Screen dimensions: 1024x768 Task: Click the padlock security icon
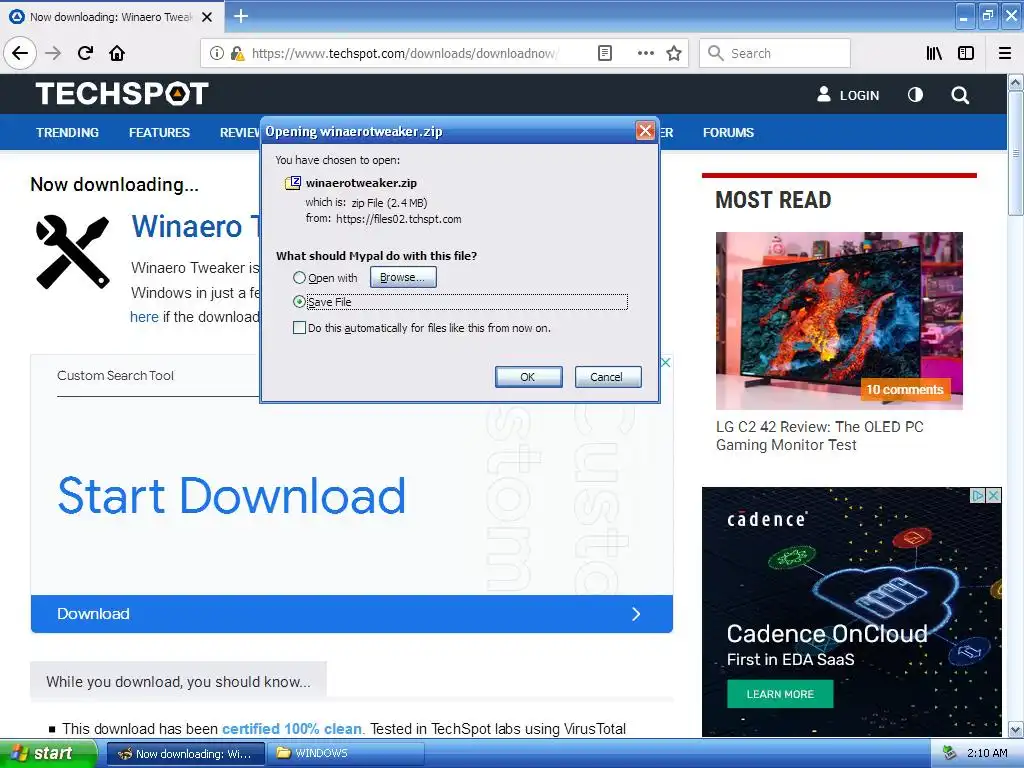237,53
